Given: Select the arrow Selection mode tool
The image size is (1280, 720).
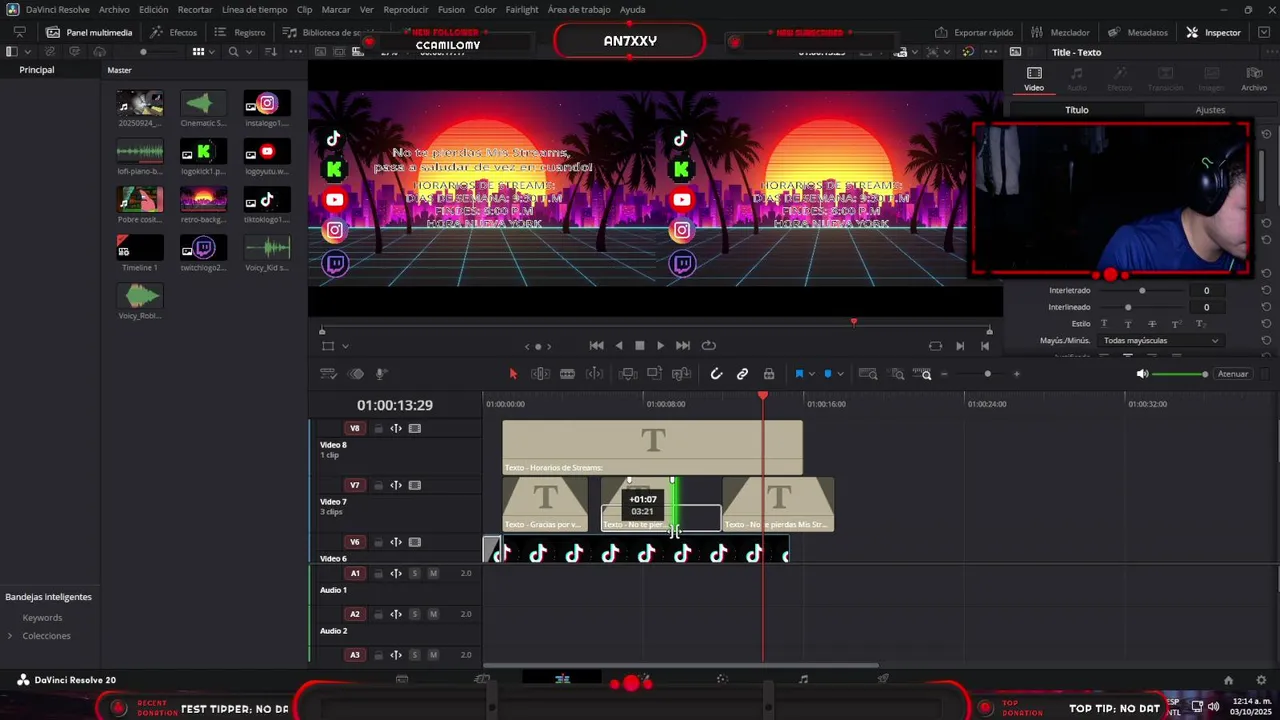Looking at the screenshot, I should pyautogui.click(x=513, y=374).
